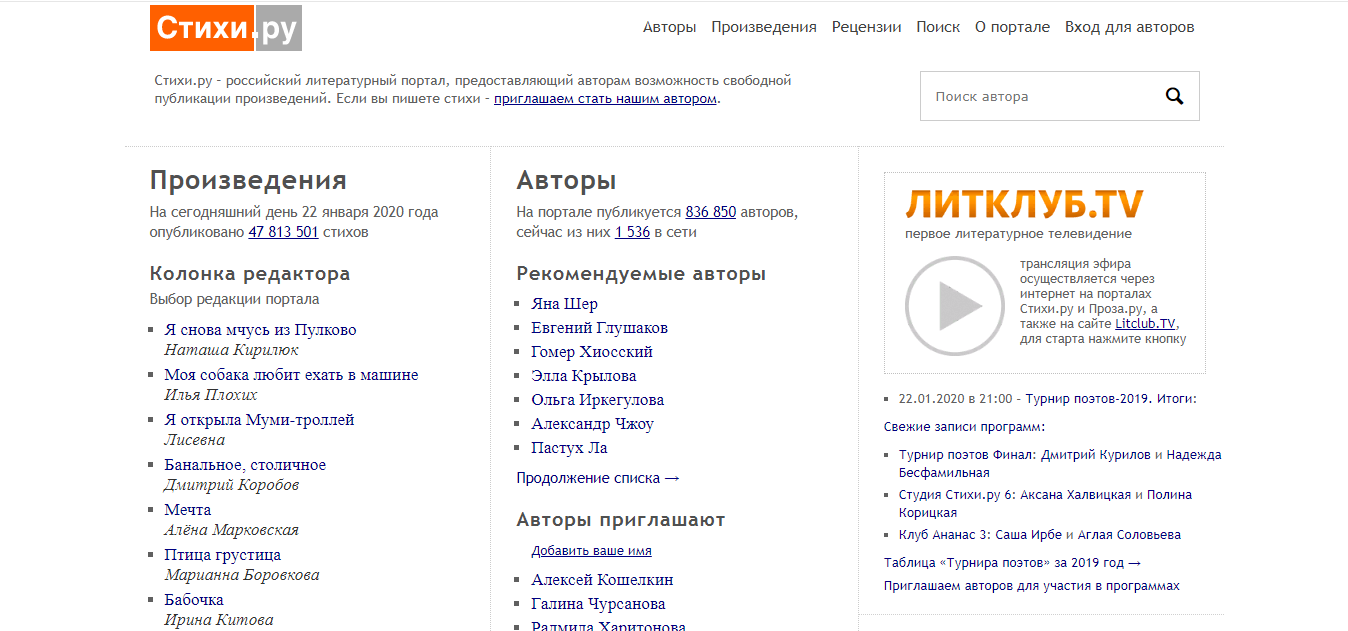Open Приглашаем авторов для участия в программах
The image size is (1348, 631).
coord(1031,586)
